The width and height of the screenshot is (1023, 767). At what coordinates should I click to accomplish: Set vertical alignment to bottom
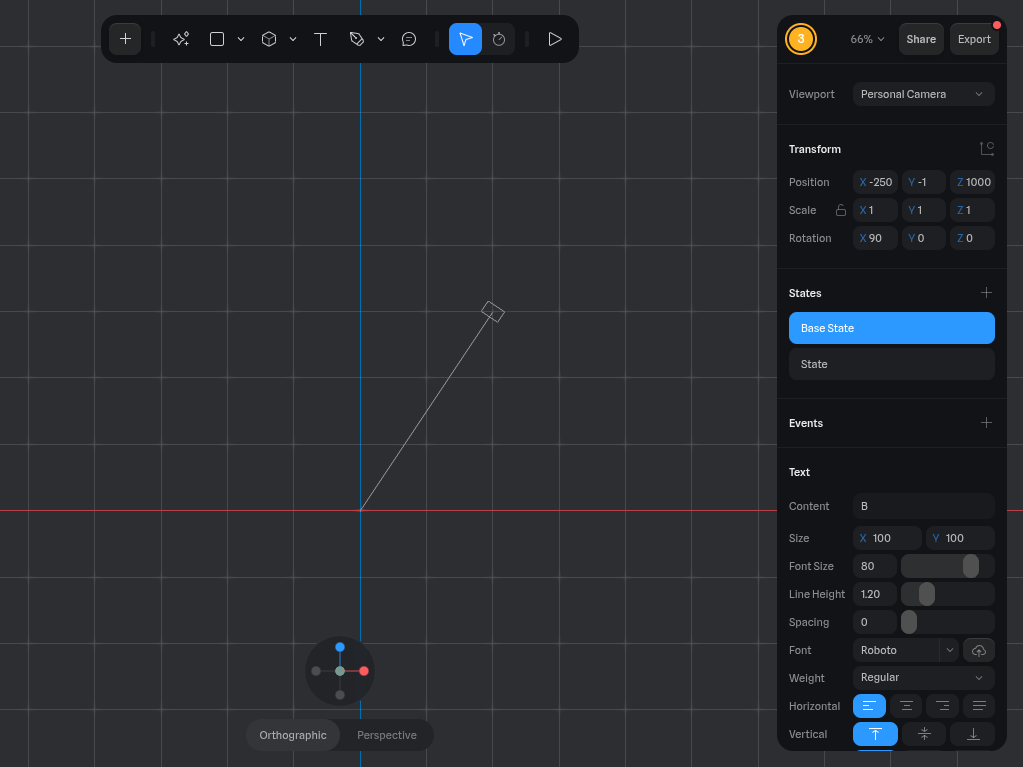pos(972,734)
